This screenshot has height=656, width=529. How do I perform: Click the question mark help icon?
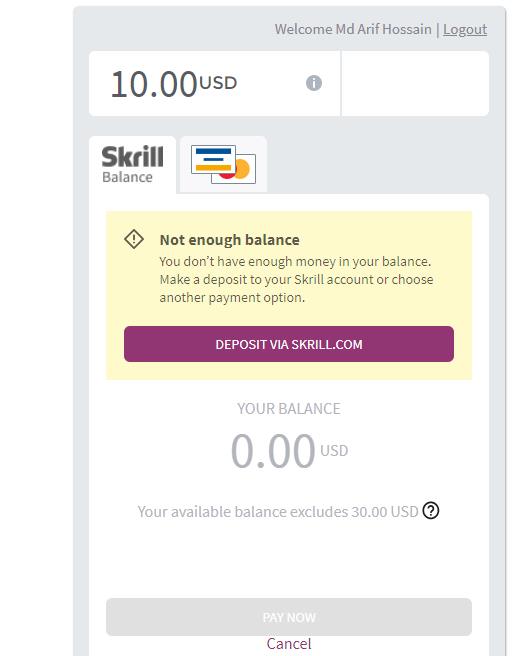(431, 511)
